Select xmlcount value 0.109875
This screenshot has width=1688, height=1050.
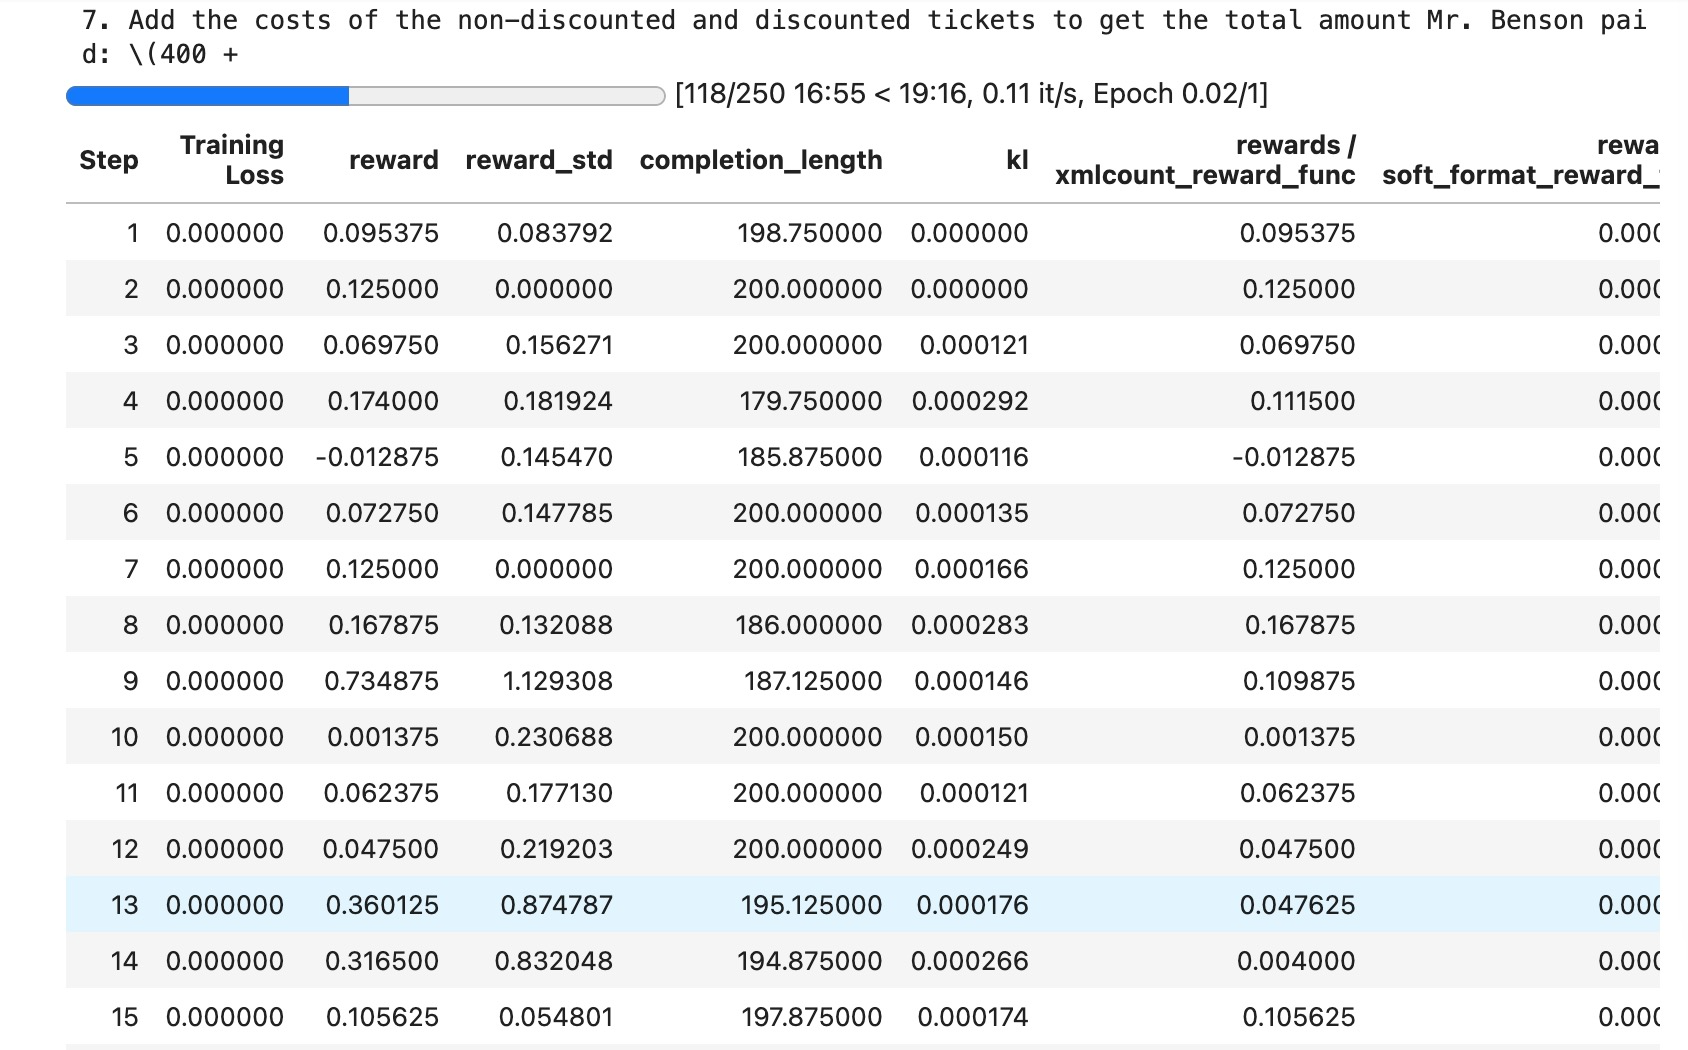pos(1300,681)
